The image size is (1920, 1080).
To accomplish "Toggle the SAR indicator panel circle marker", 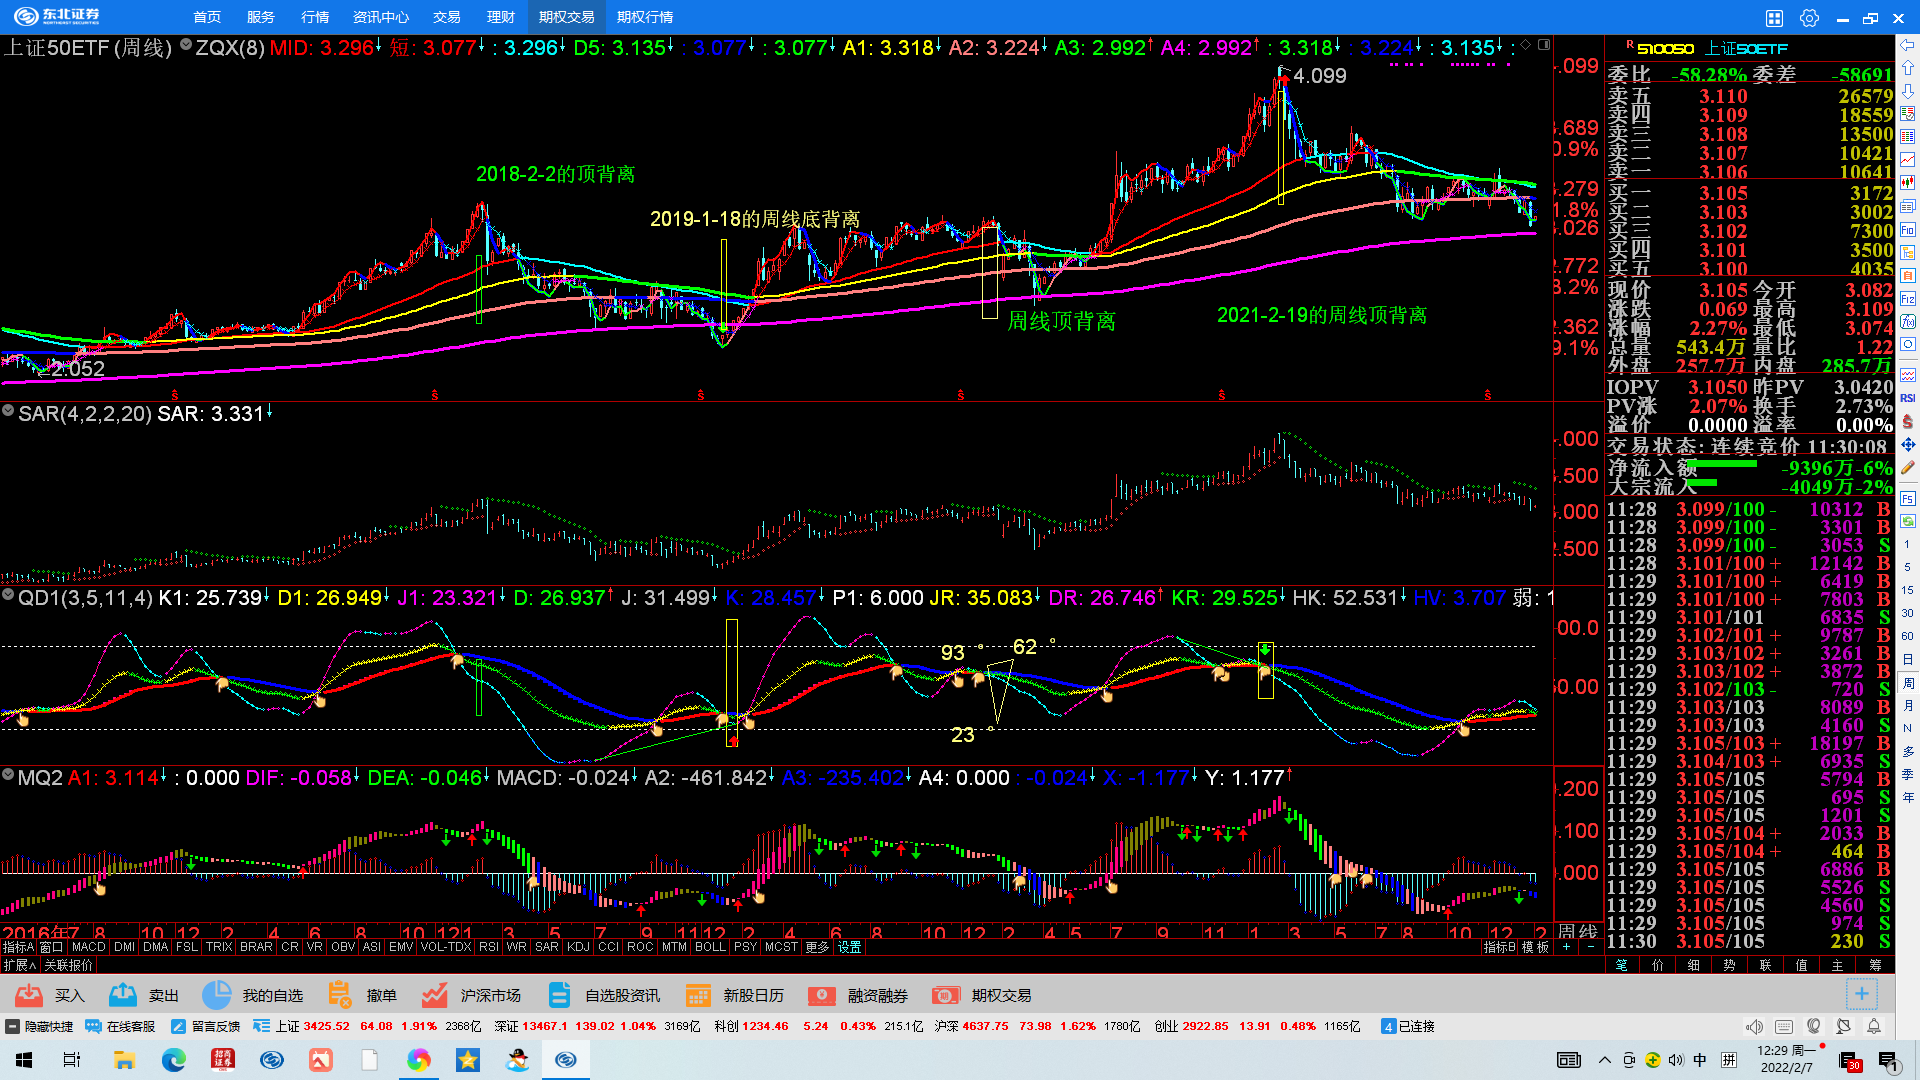I will tap(8, 411).
